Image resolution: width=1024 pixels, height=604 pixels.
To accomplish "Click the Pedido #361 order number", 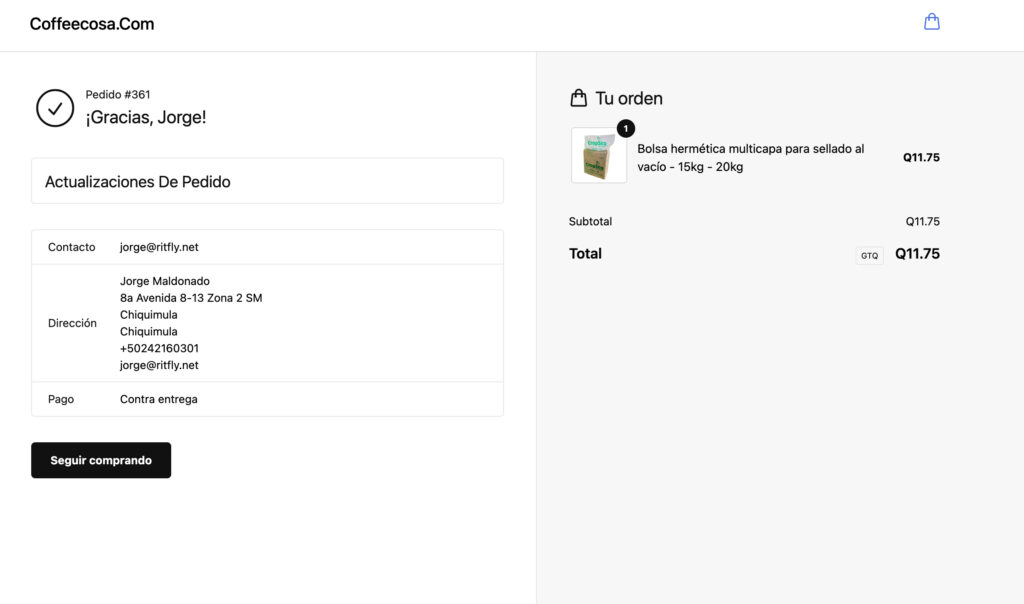I will pyautogui.click(x=118, y=95).
